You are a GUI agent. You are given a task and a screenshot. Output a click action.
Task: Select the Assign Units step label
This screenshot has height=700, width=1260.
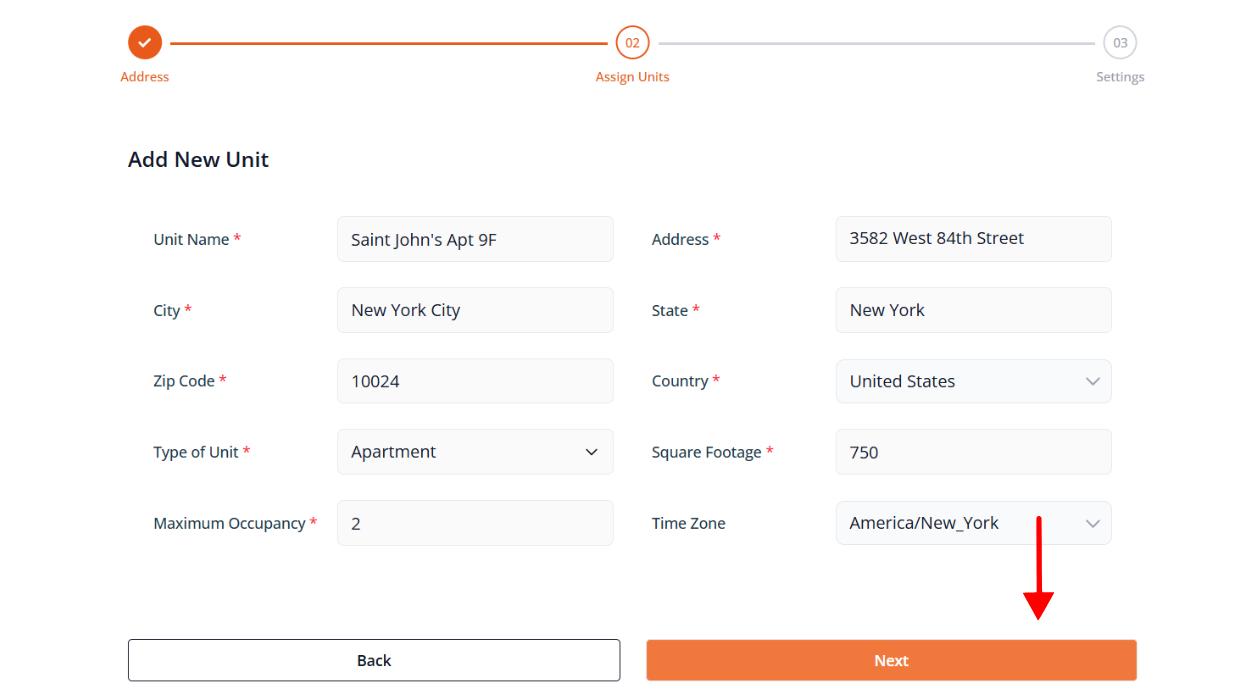(x=632, y=77)
